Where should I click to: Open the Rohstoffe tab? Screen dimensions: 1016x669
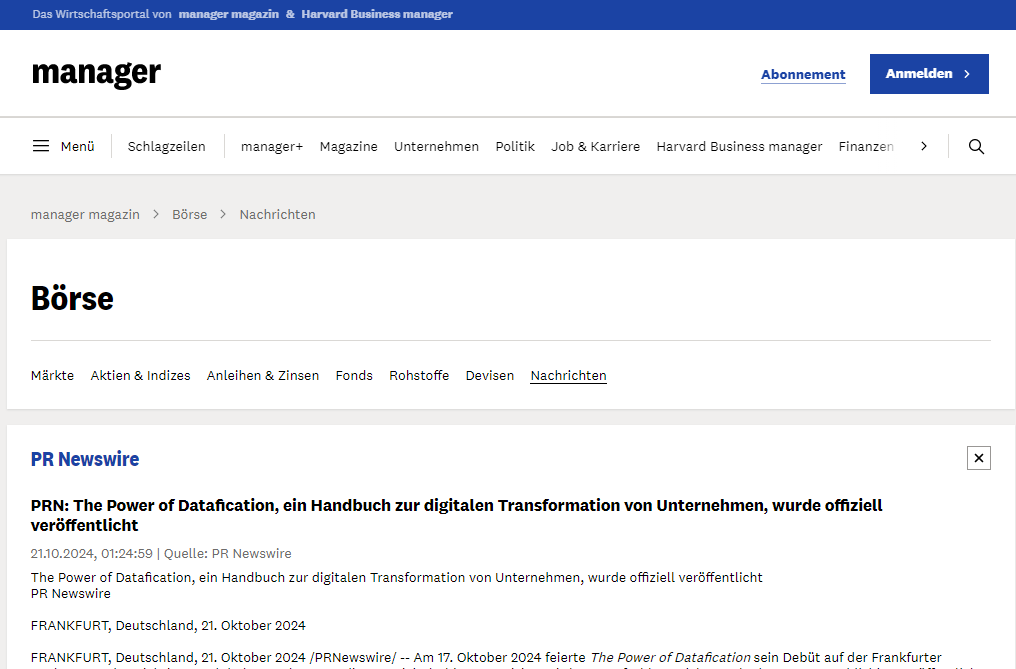(x=419, y=375)
